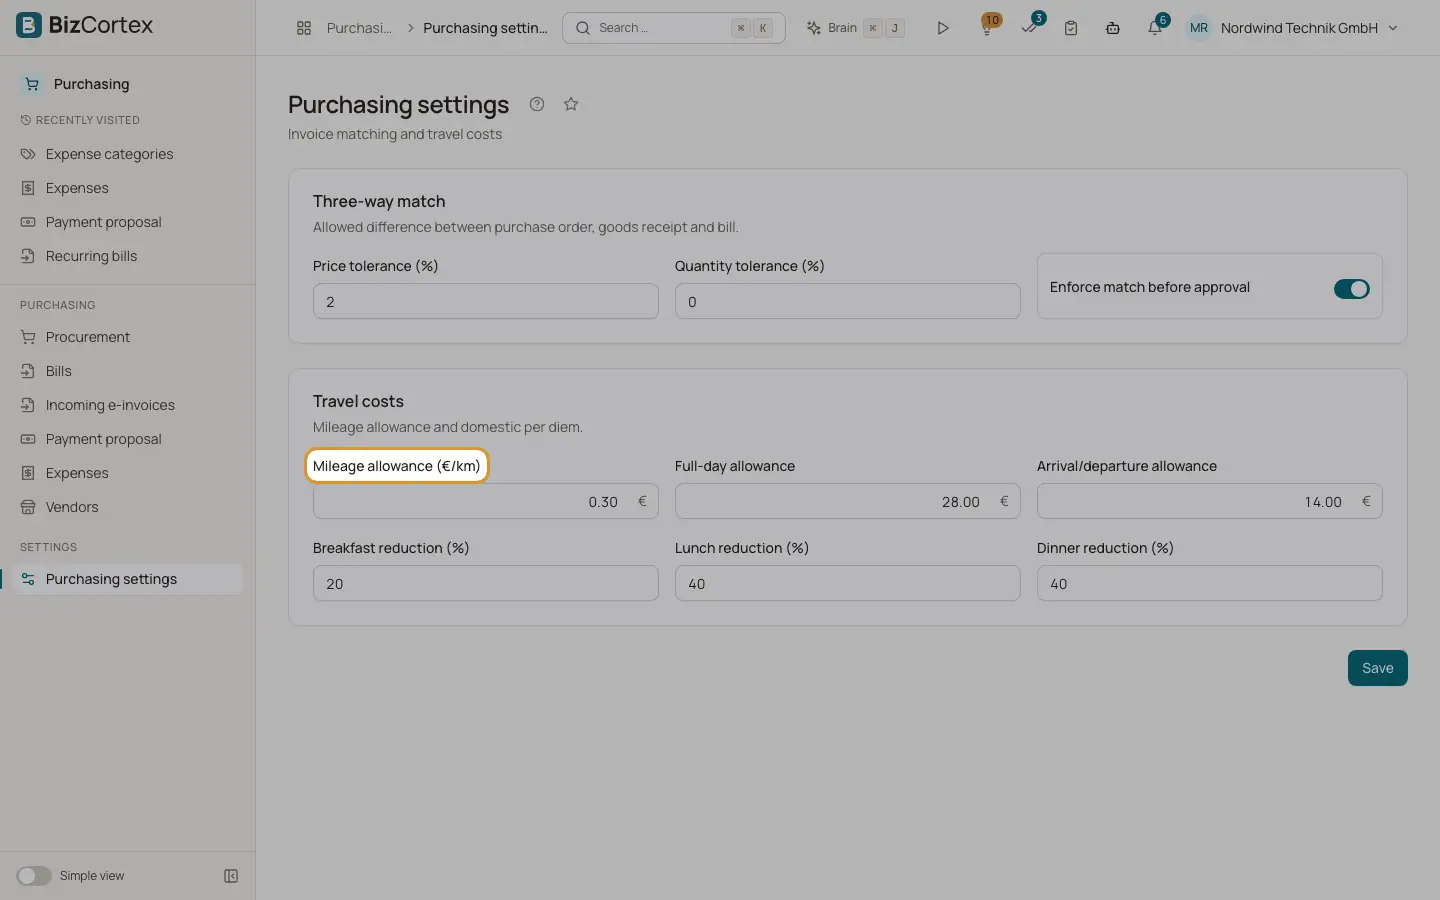Viewport: 1440px width, 900px height.
Task: Click the Quantity tolerance (%) field
Action: (848, 301)
